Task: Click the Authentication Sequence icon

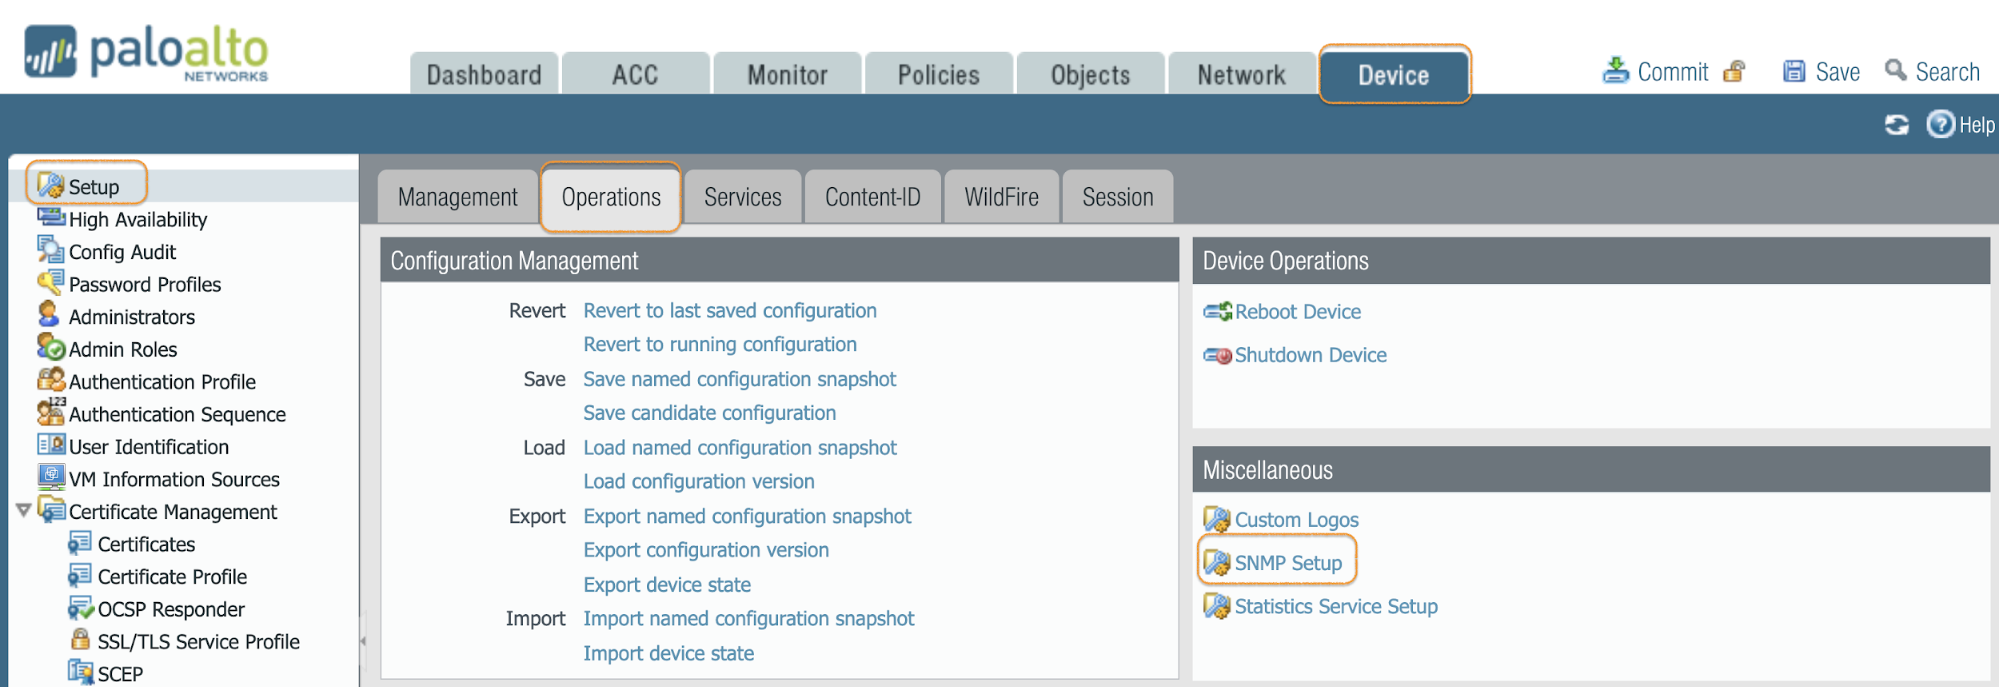Action: click(x=51, y=411)
